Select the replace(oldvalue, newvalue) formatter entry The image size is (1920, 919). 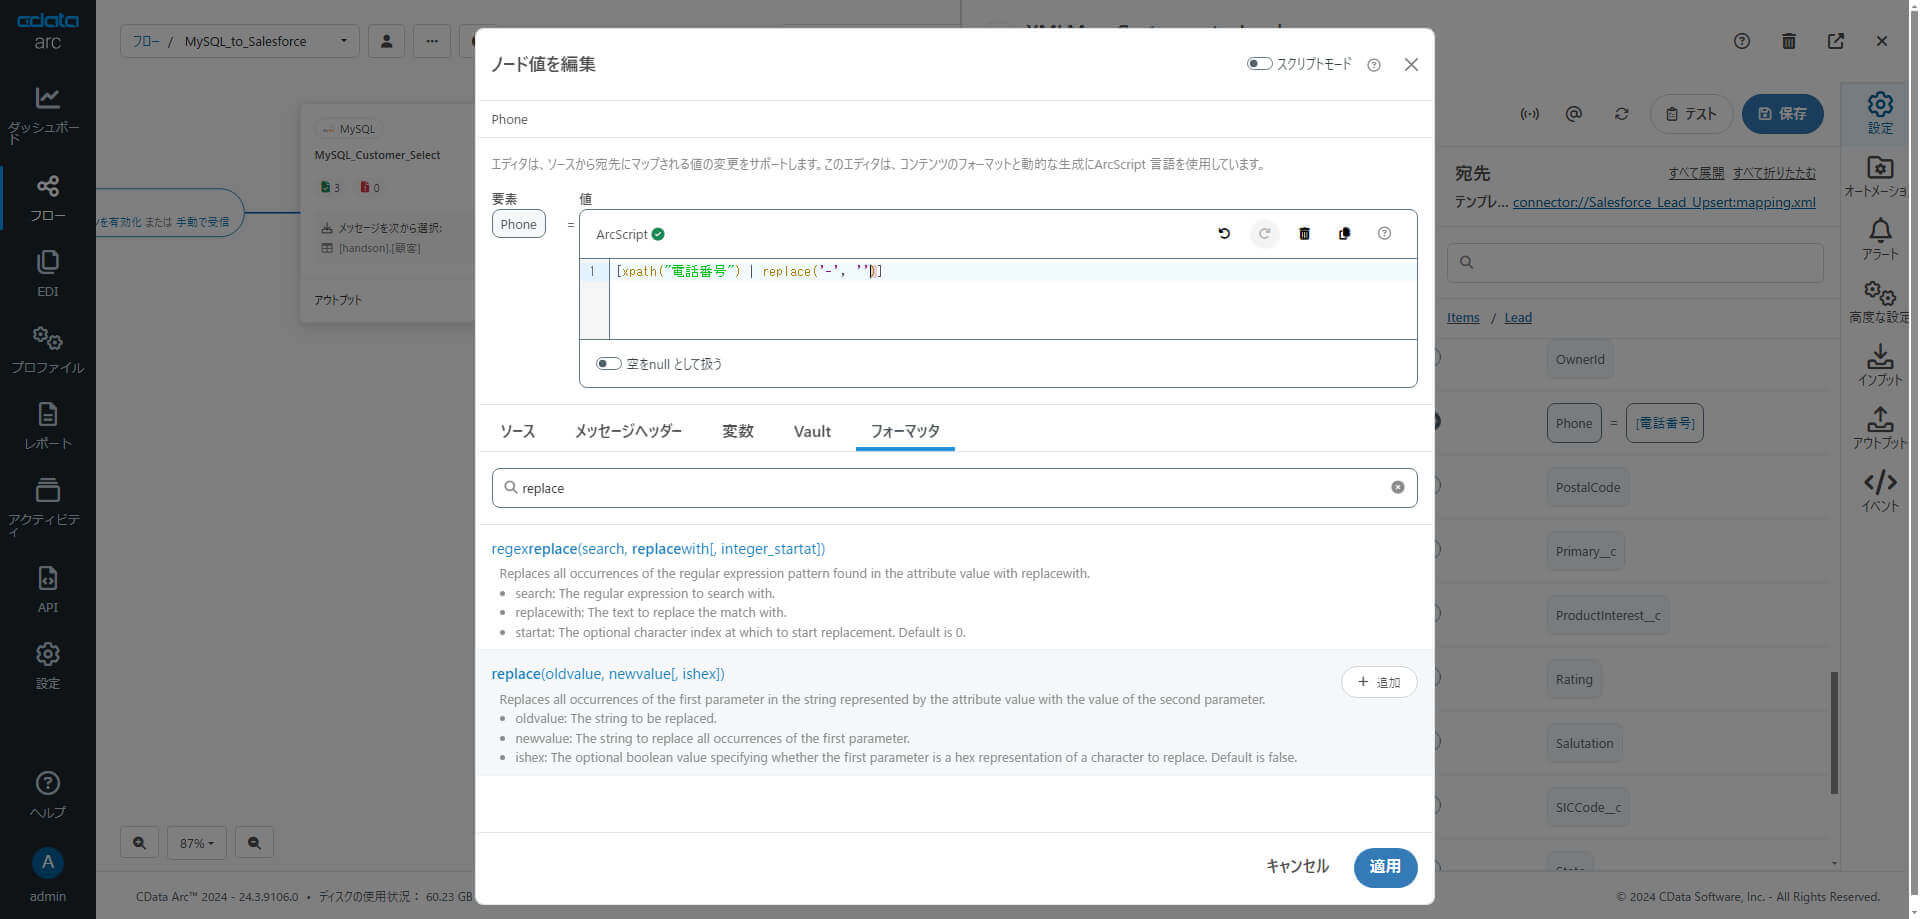click(608, 674)
